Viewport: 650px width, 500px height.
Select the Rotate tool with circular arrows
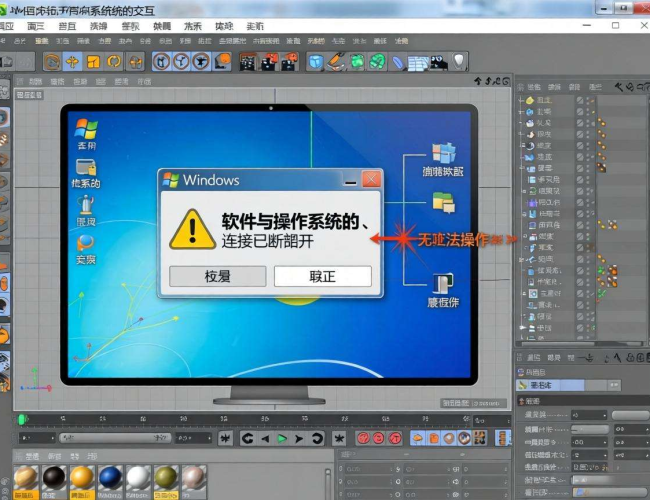[x=114, y=62]
